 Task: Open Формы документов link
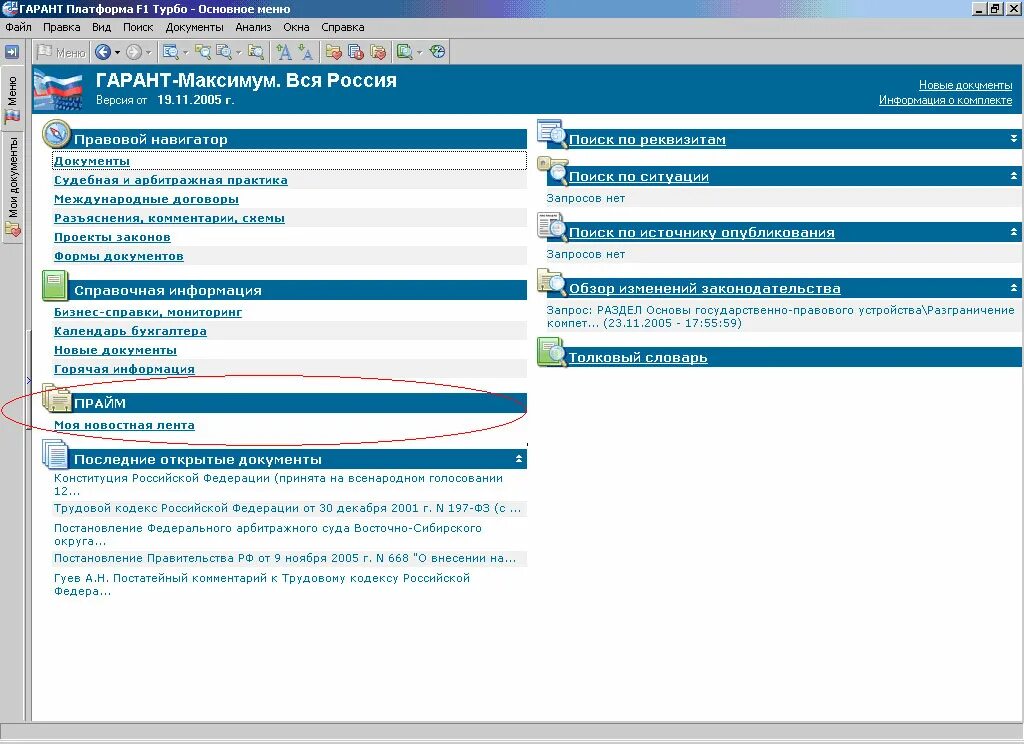tap(118, 256)
